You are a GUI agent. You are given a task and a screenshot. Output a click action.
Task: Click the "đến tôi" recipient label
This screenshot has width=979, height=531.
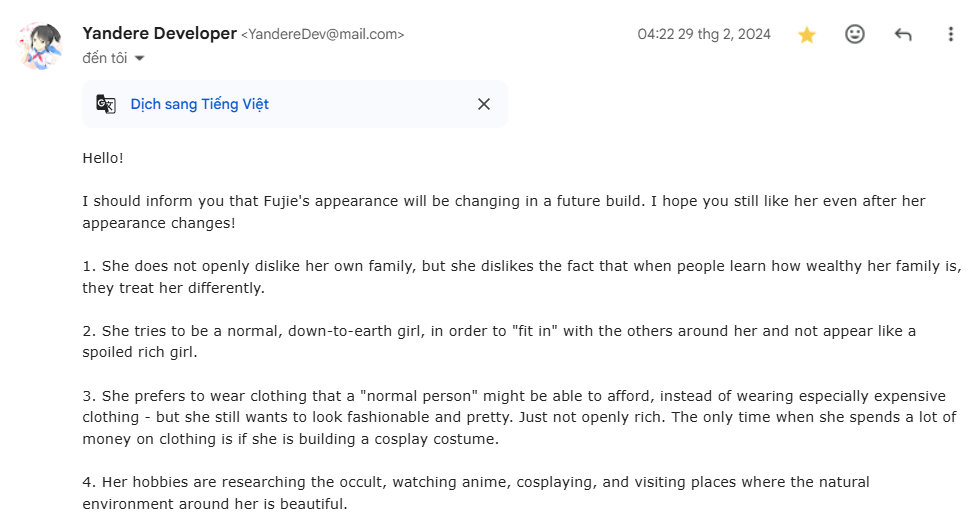pos(104,59)
